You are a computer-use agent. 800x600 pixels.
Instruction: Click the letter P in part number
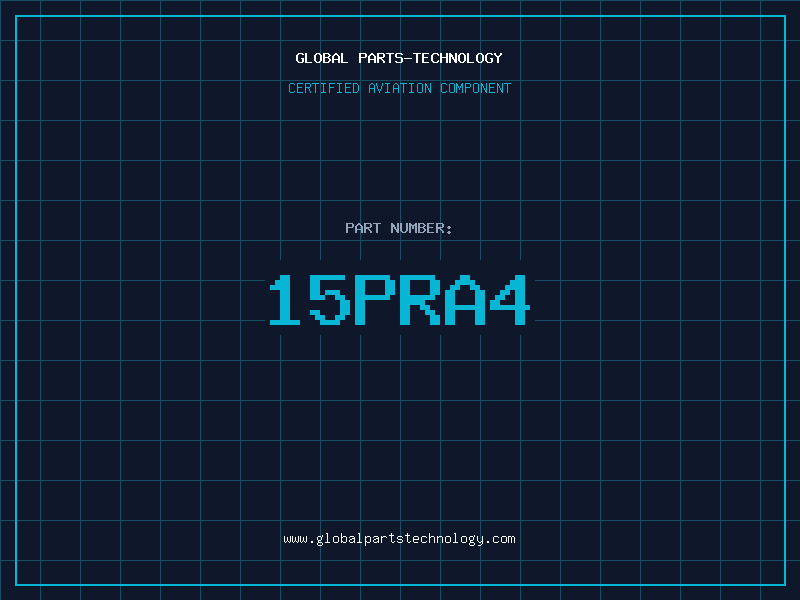point(375,300)
